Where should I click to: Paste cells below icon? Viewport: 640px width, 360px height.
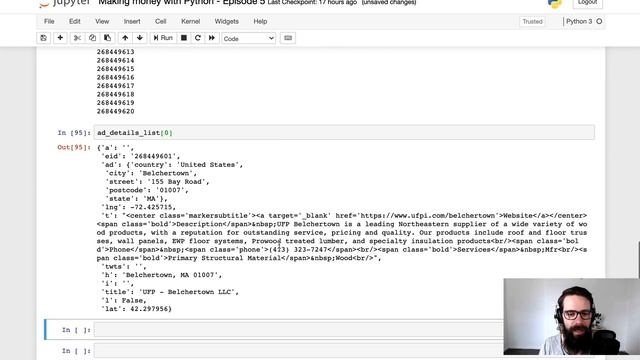[x=107, y=38]
